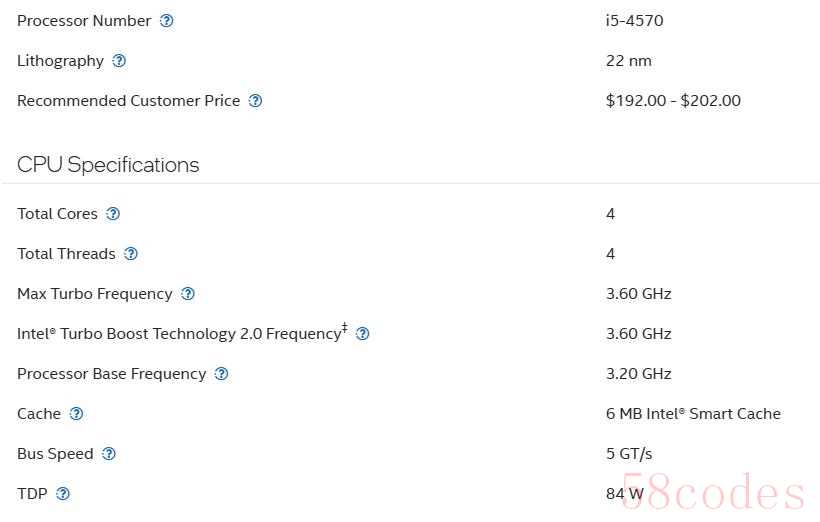The image size is (820, 522).
Task: Click the i5-4570 processor number value
Action: 634,21
